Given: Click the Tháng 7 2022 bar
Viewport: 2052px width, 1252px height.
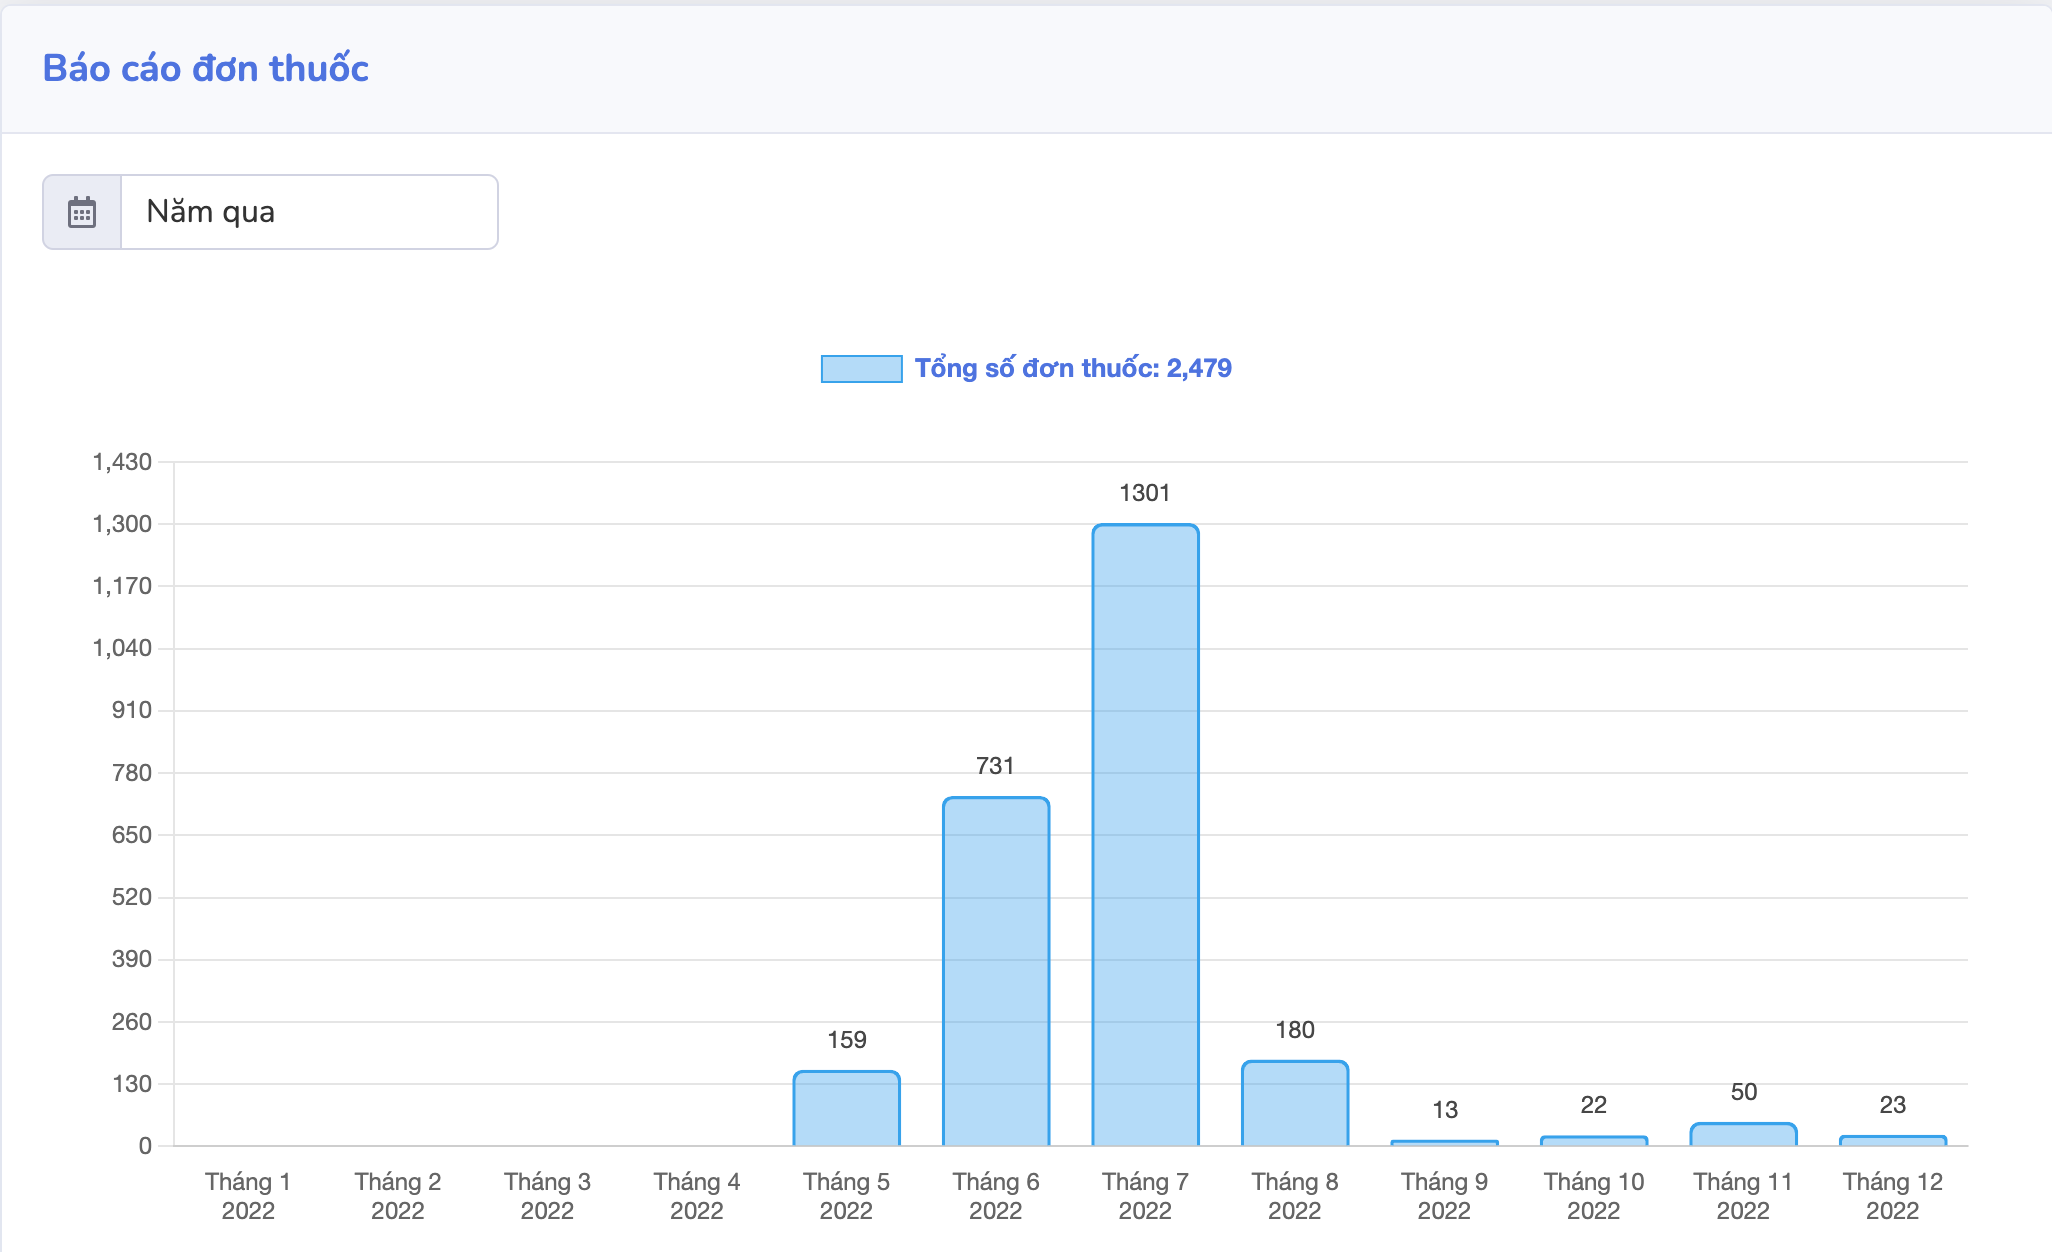Looking at the screenshot, I should click(1145, 834).
